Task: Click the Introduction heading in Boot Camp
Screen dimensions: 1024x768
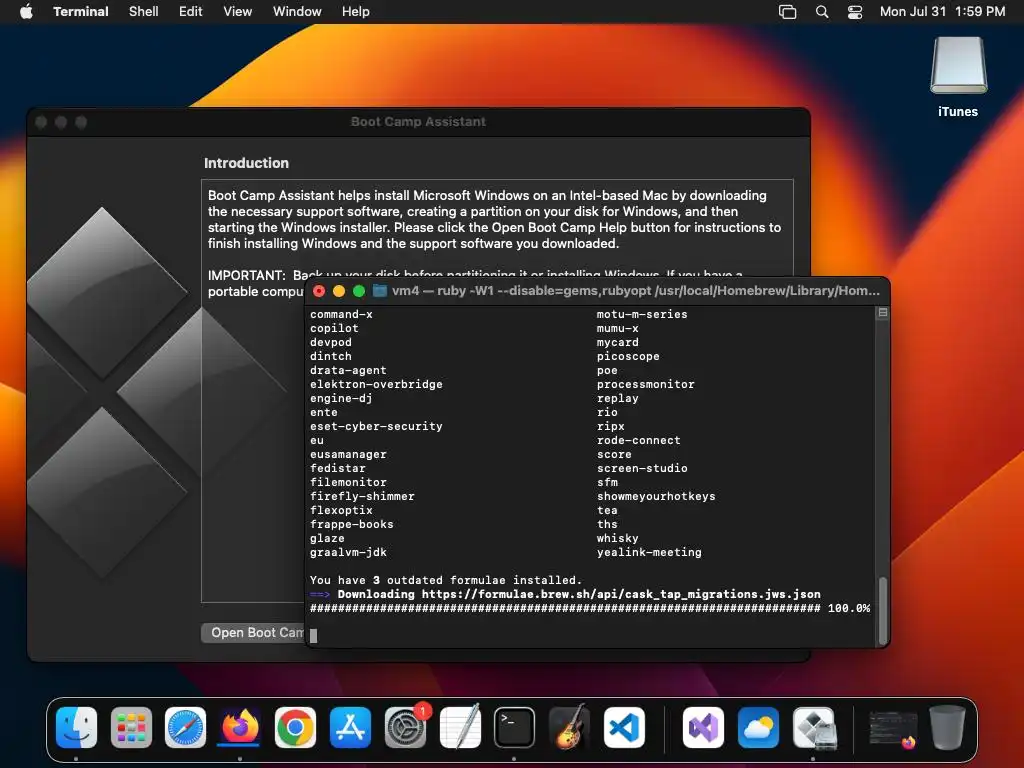Action: [x=246, y=163]
